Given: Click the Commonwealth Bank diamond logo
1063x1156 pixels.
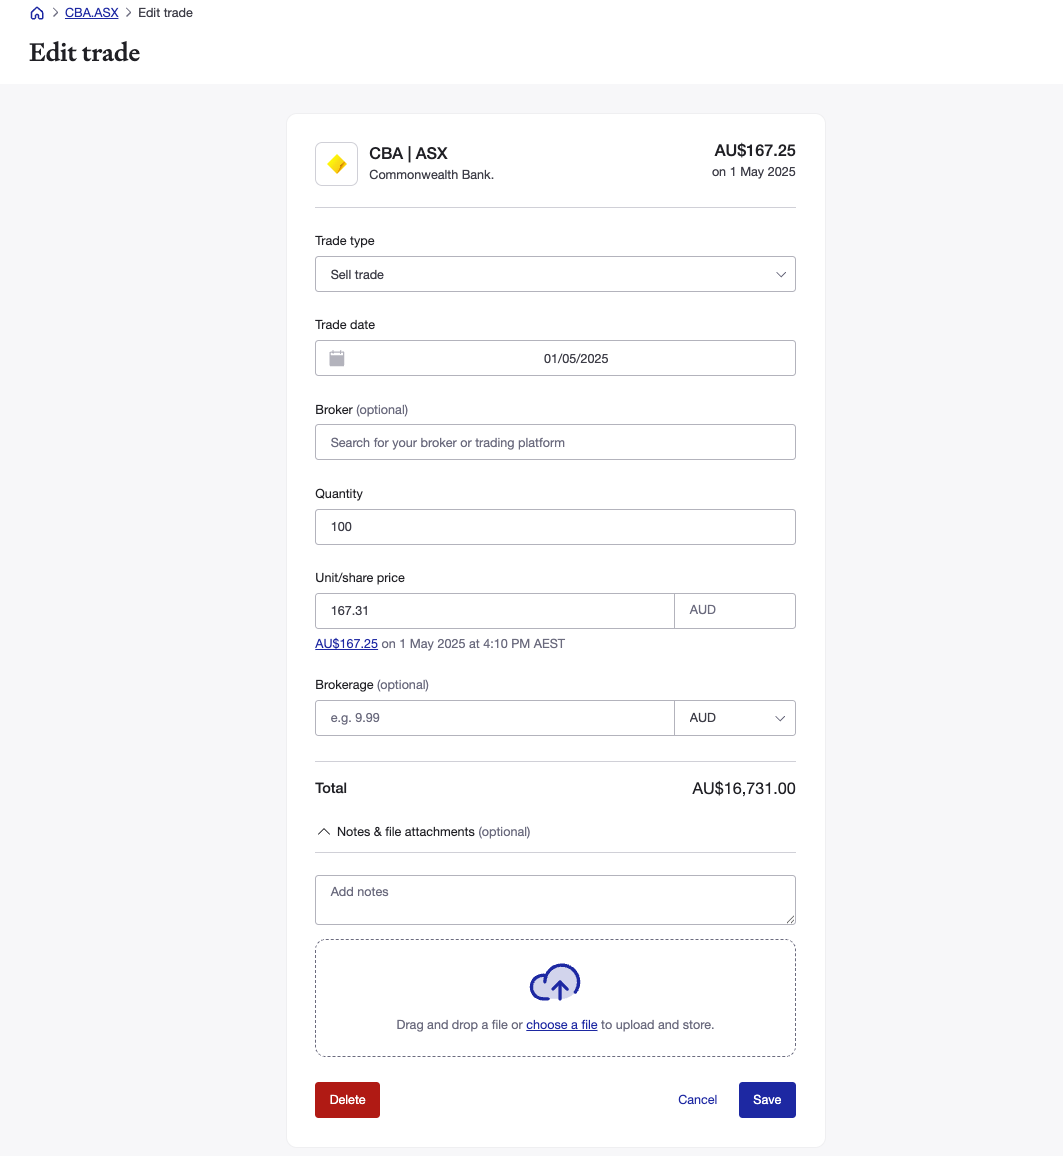Looking at the screenshot, I should [336, 163].
